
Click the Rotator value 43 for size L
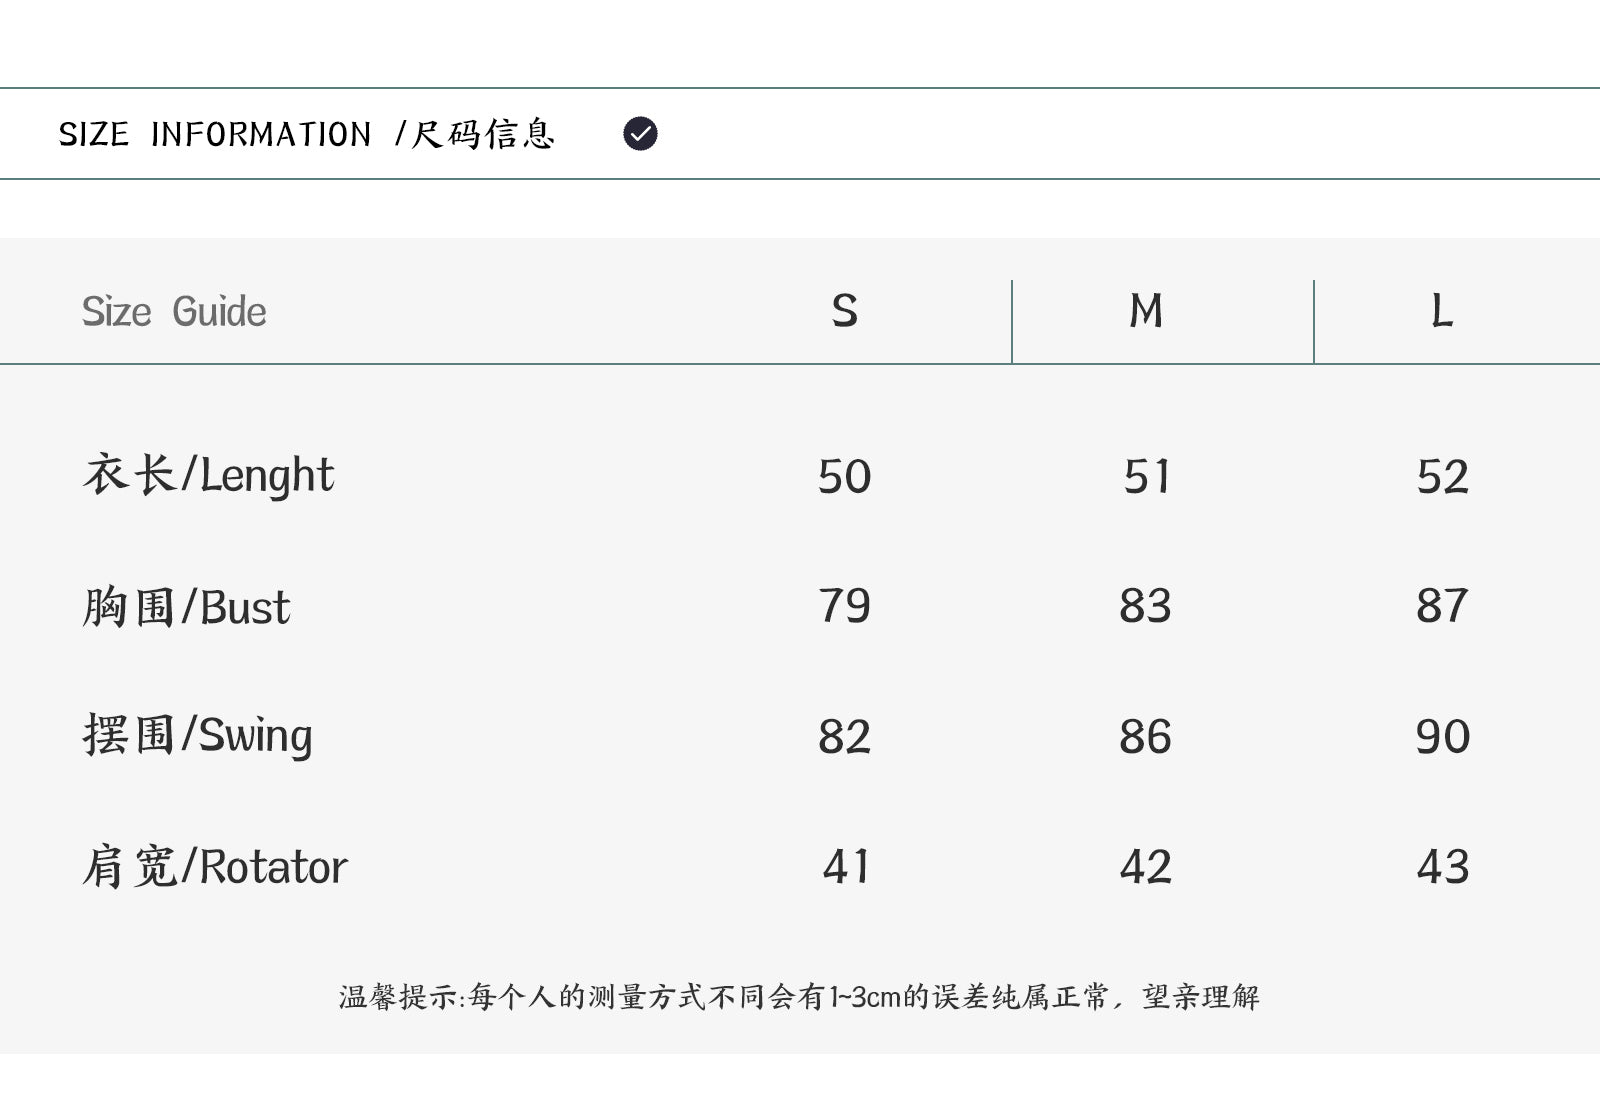tap(1442, 867)
